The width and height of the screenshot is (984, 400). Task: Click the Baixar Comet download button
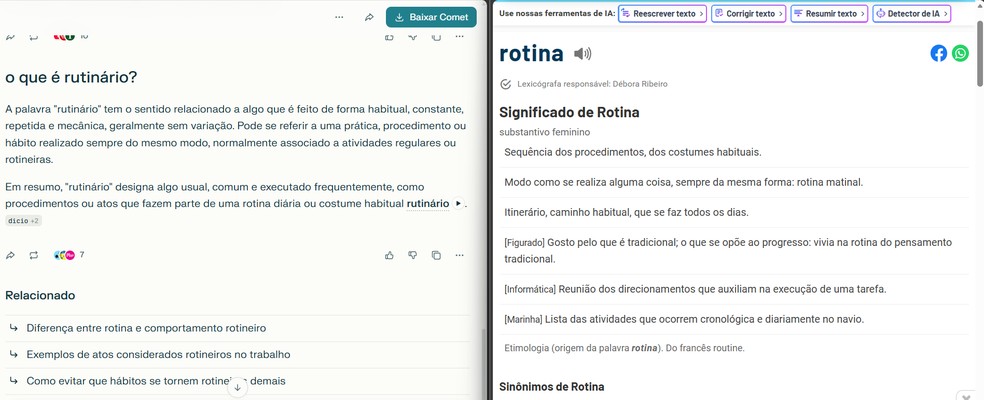pyautogui.click(x=431, y=17)
